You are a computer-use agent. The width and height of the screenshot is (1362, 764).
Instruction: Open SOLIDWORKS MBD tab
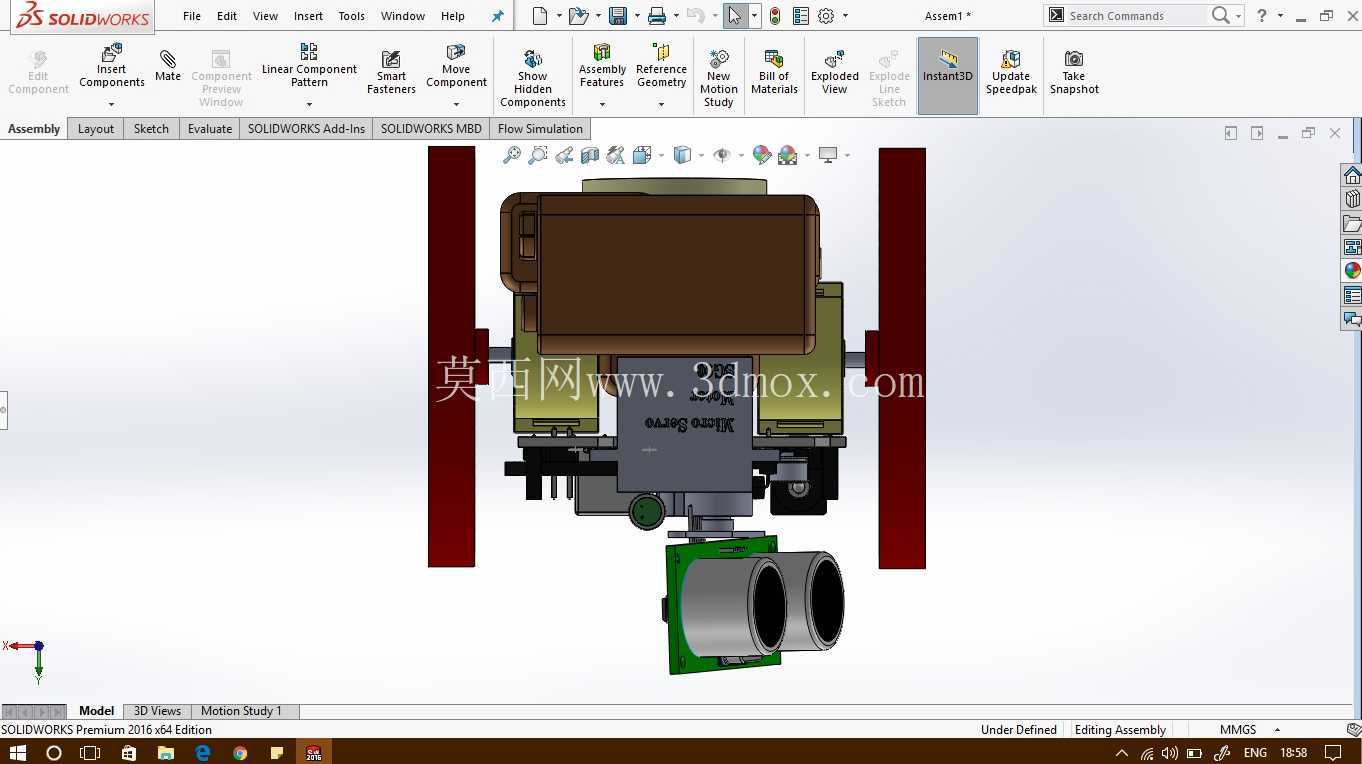[431, 129]
